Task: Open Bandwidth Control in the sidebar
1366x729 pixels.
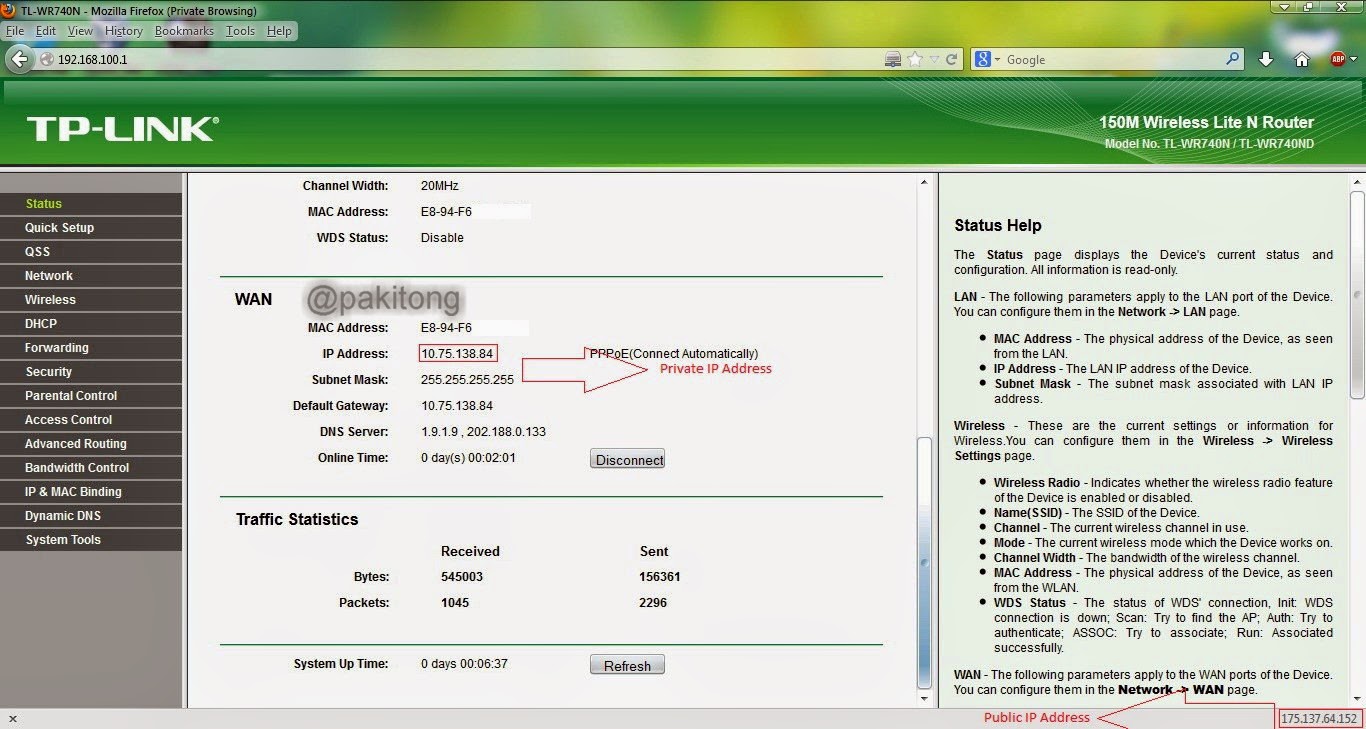Action: point(91,468)
